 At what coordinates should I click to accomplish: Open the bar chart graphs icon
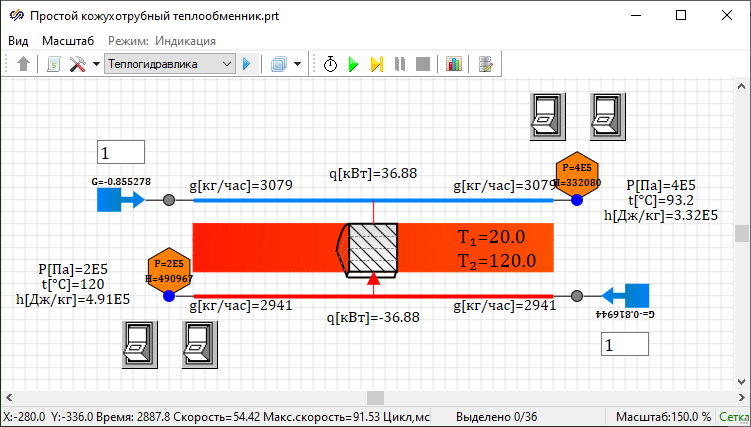click(454, 64)
